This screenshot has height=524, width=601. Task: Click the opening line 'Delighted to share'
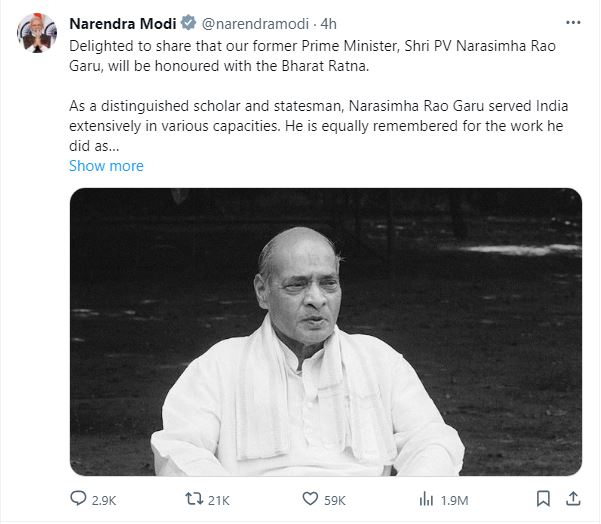coord(125,46)
